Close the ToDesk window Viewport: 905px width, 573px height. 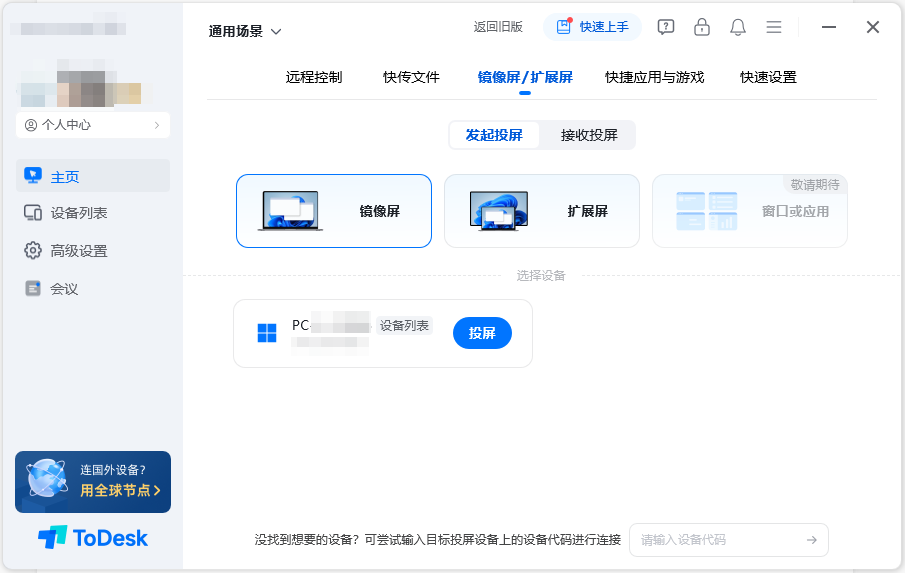873,27
